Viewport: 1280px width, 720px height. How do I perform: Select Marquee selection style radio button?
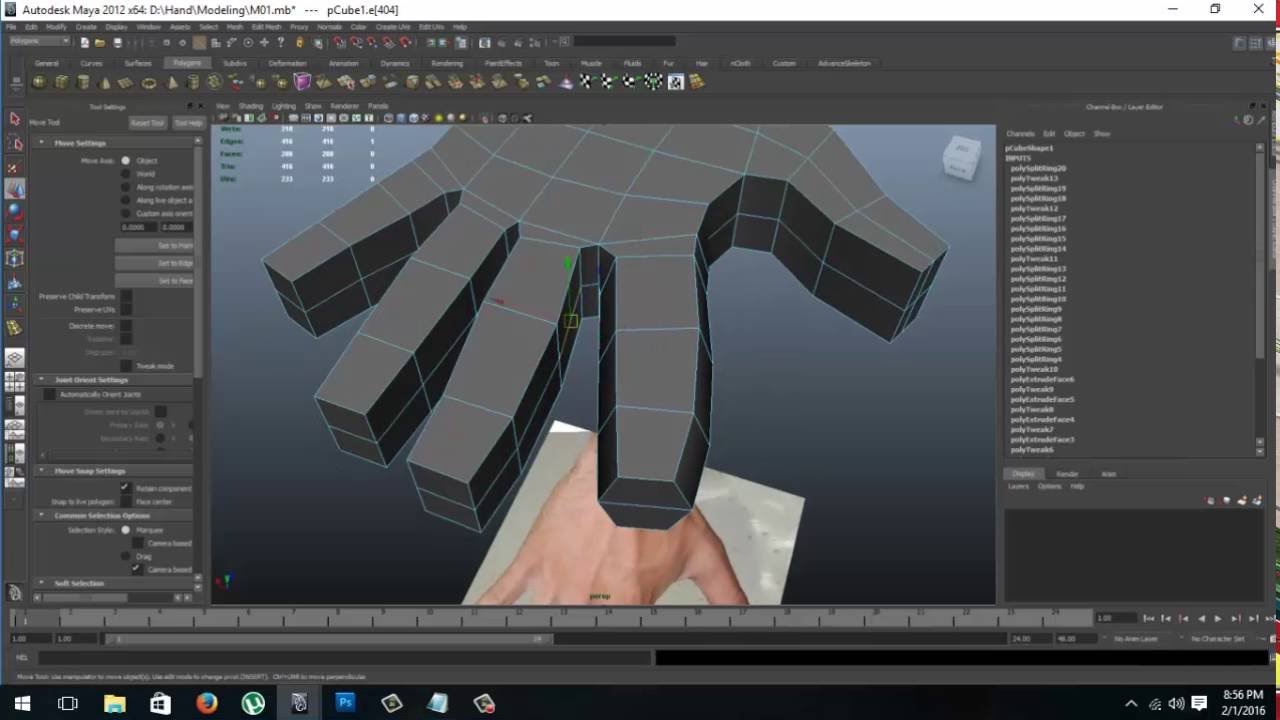coord(126,530)
